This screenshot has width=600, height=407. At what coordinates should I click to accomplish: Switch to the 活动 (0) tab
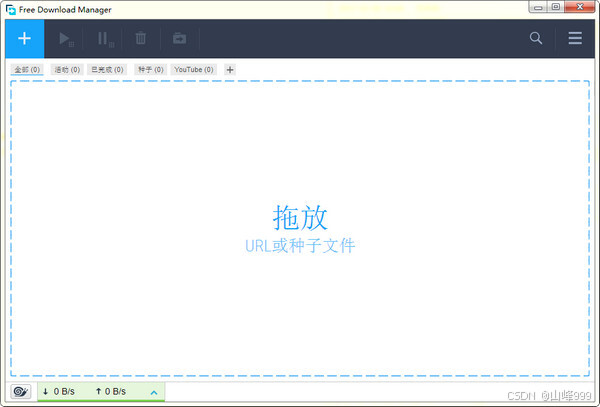pyautogui.click(x=67, y=70)
